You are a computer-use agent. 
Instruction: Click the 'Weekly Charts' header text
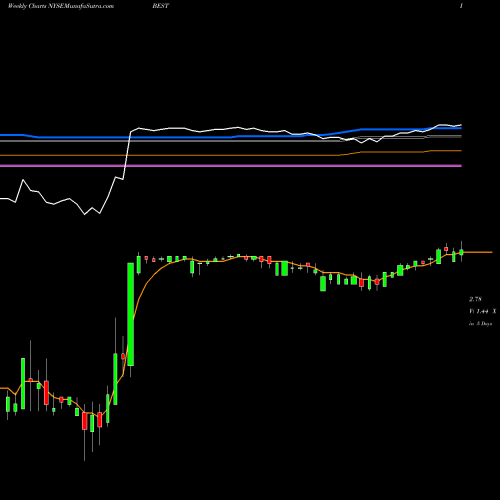click(x=27, y=6)
